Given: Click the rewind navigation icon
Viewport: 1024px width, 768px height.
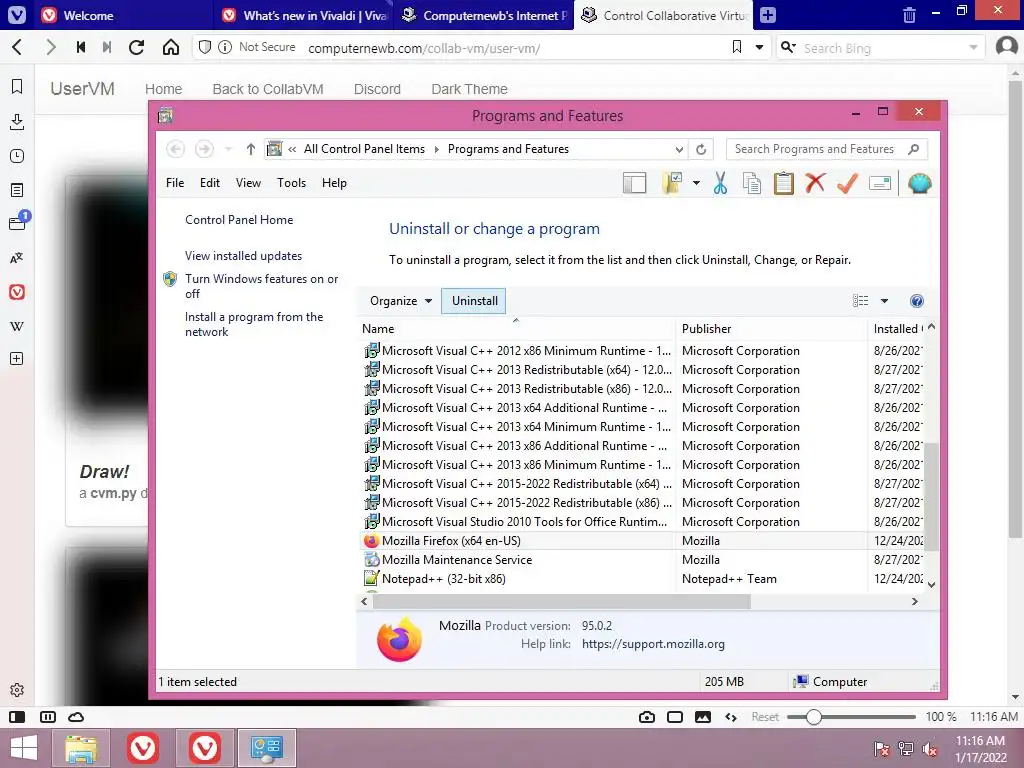Looking at the screenshot, I should tap(81, 47).
